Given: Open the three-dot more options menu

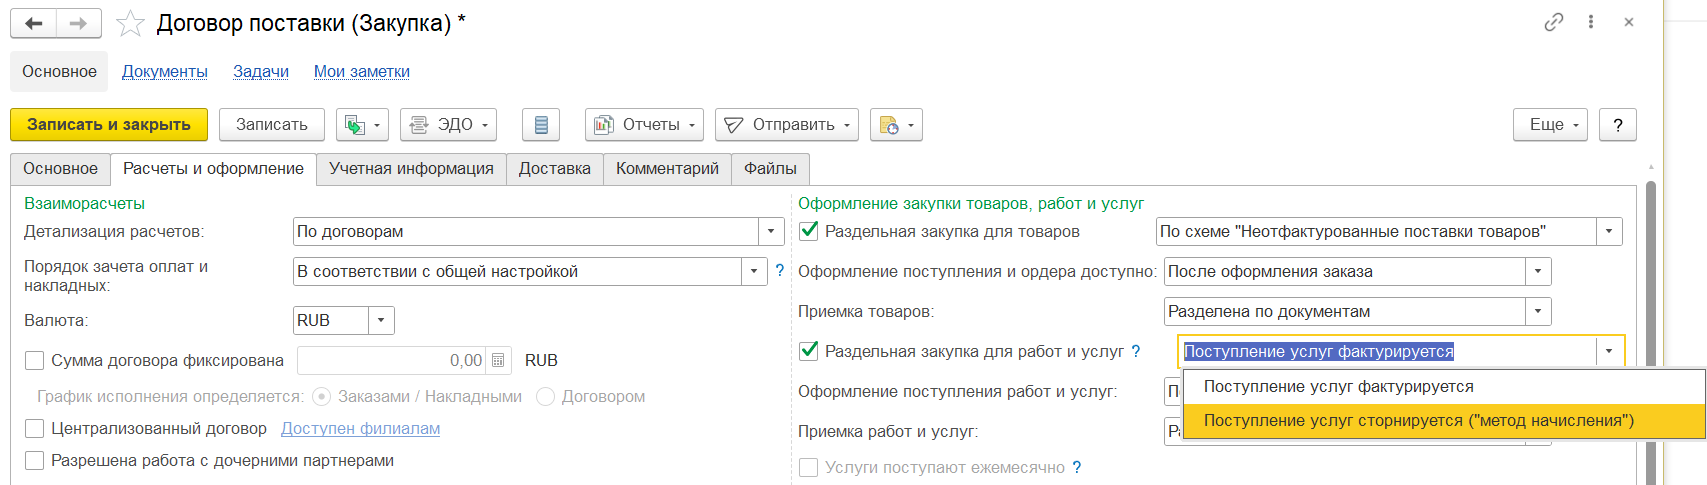Looking at the screenshot, I should click(1590, 22).
